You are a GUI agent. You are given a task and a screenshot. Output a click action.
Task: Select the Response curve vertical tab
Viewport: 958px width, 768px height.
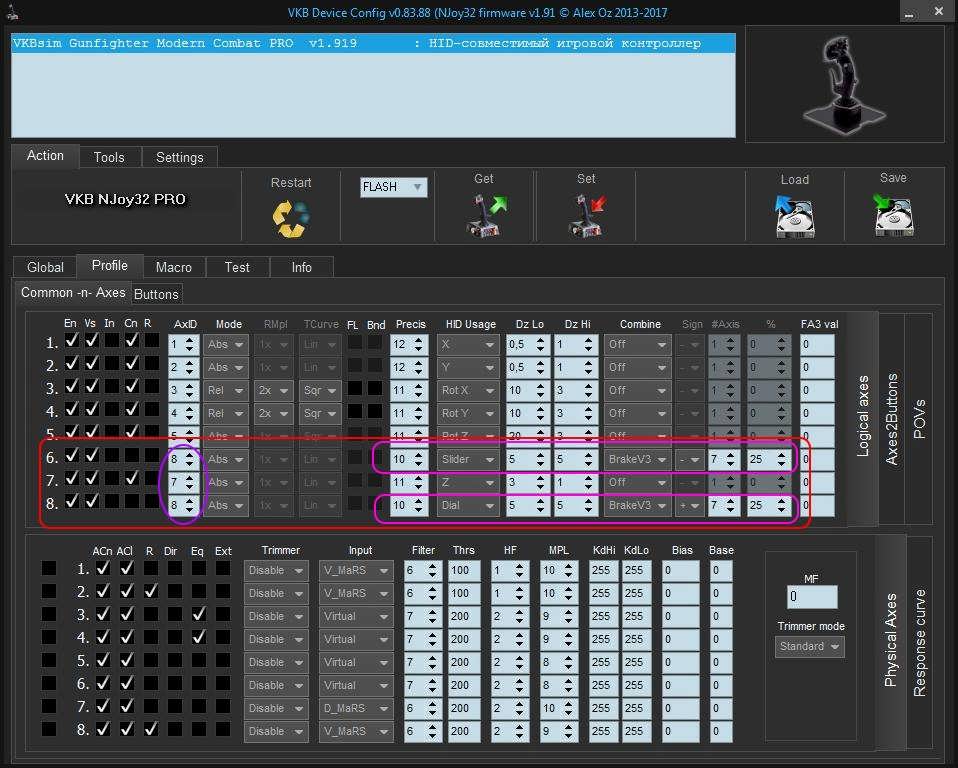(920, 643)
